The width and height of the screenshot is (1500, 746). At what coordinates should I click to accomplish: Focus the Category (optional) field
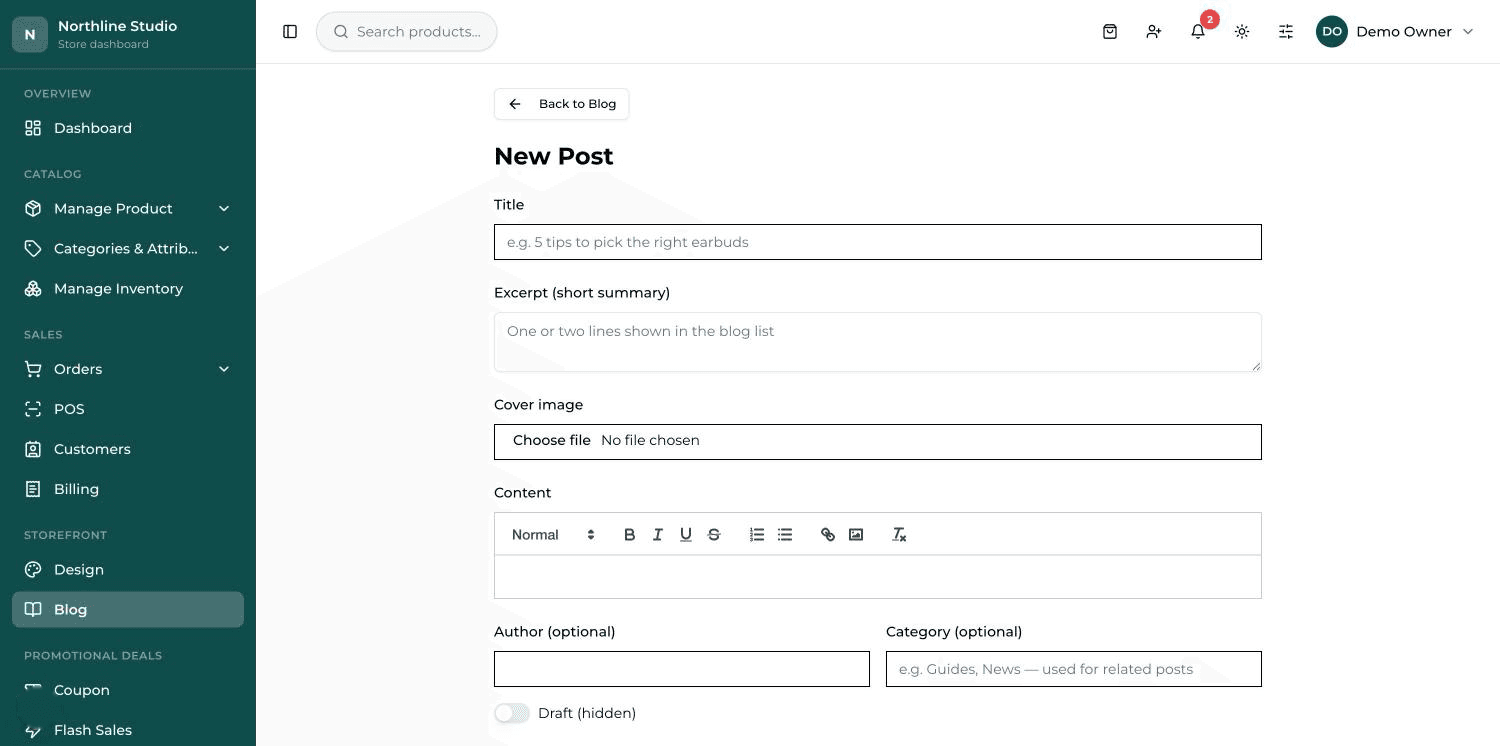pos(1074,669)
